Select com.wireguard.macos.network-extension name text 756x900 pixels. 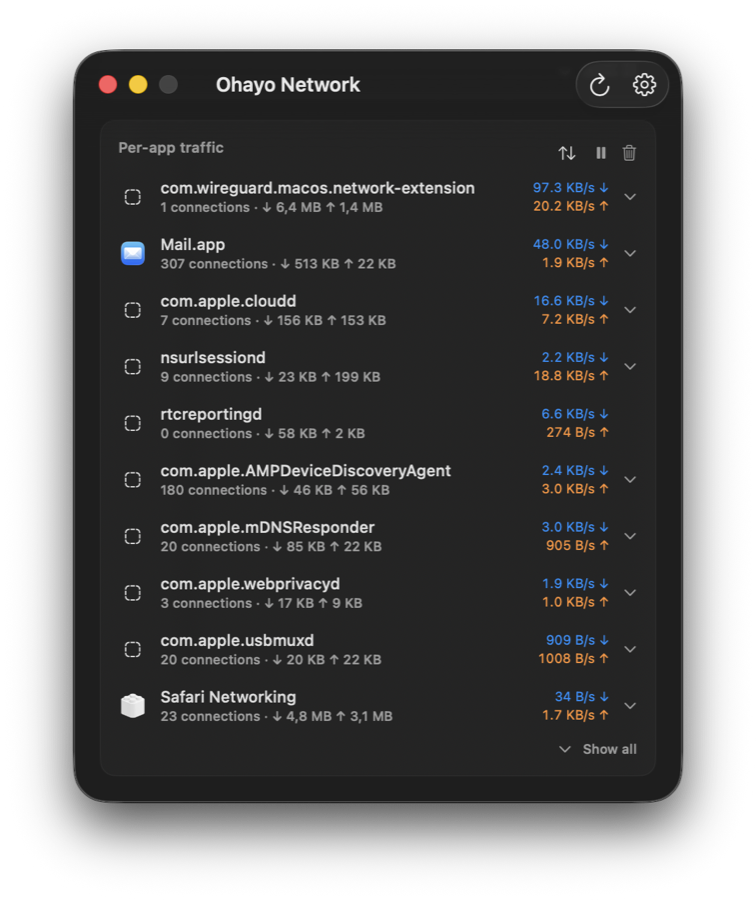[317, 188]
